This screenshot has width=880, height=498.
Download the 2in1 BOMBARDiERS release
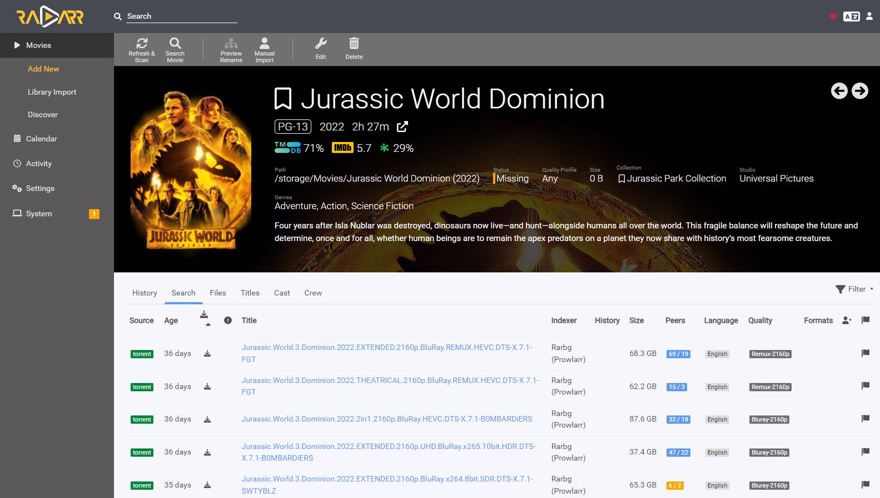click(207, 419)
